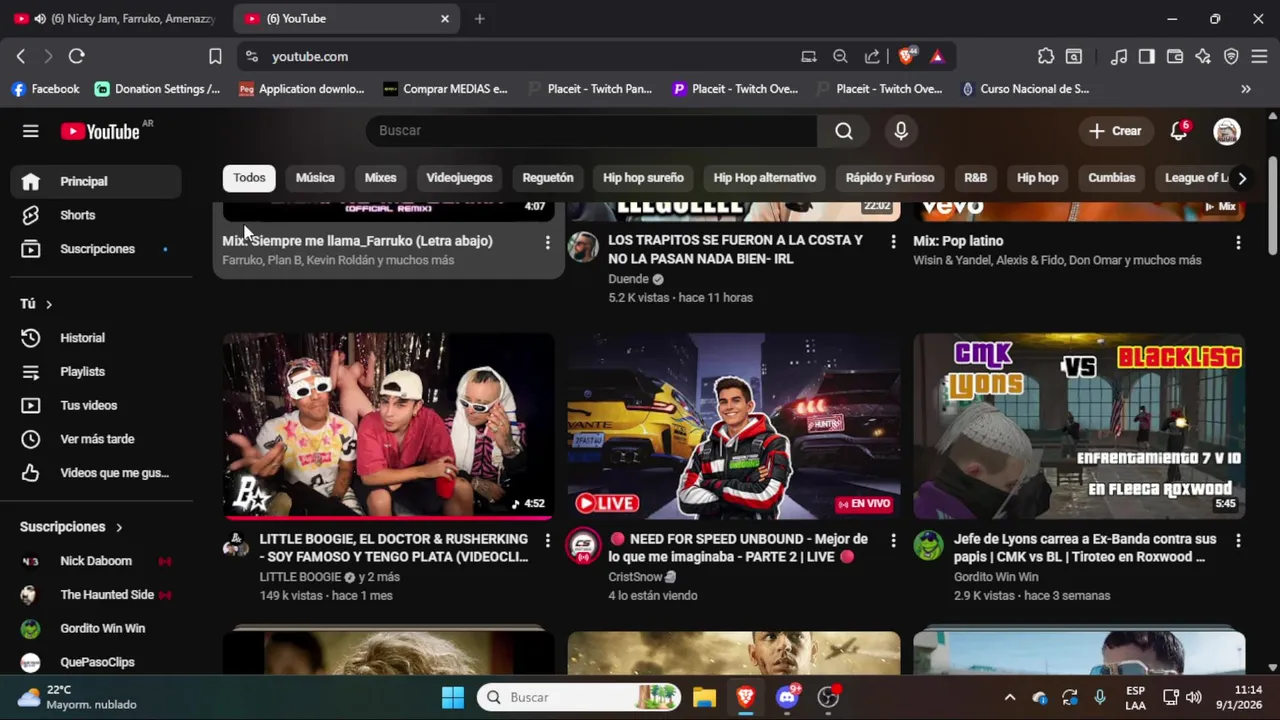Open the media control music note icon

click(1119, 56)
